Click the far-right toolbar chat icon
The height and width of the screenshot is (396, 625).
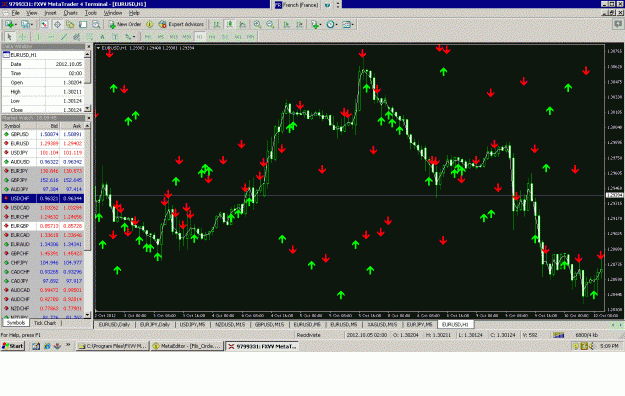click(618, 24)
